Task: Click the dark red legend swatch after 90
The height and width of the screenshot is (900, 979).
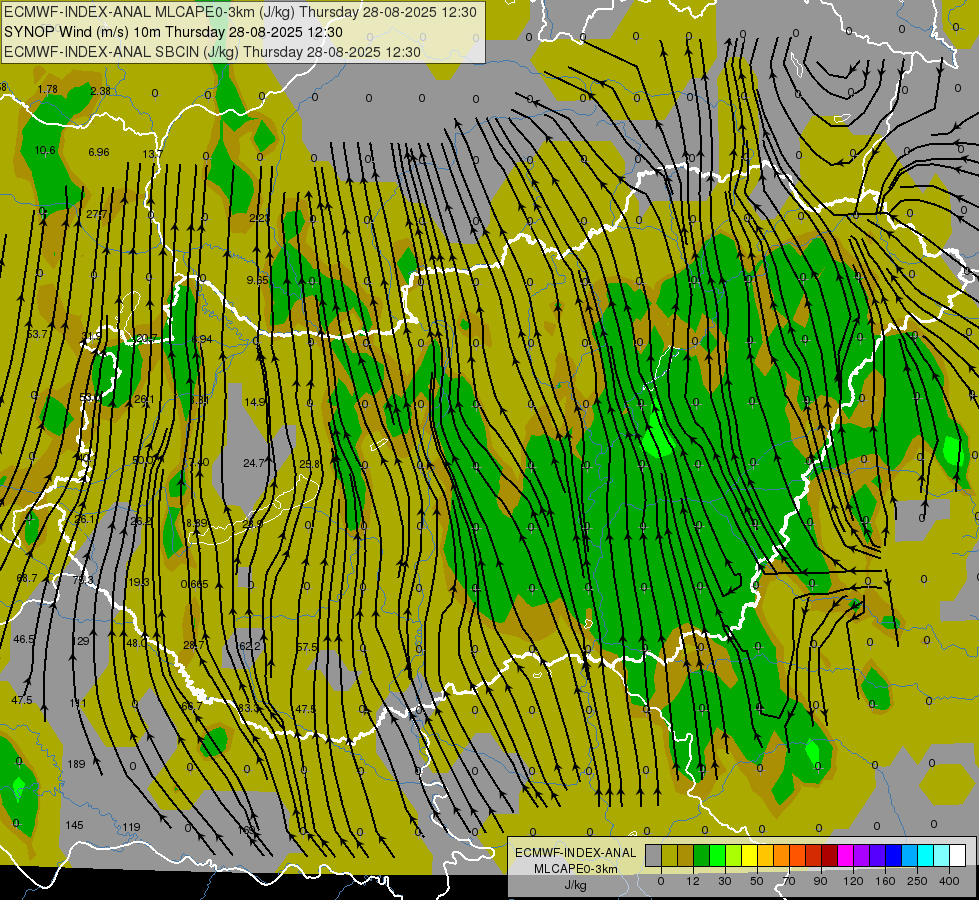Action: 830,856
